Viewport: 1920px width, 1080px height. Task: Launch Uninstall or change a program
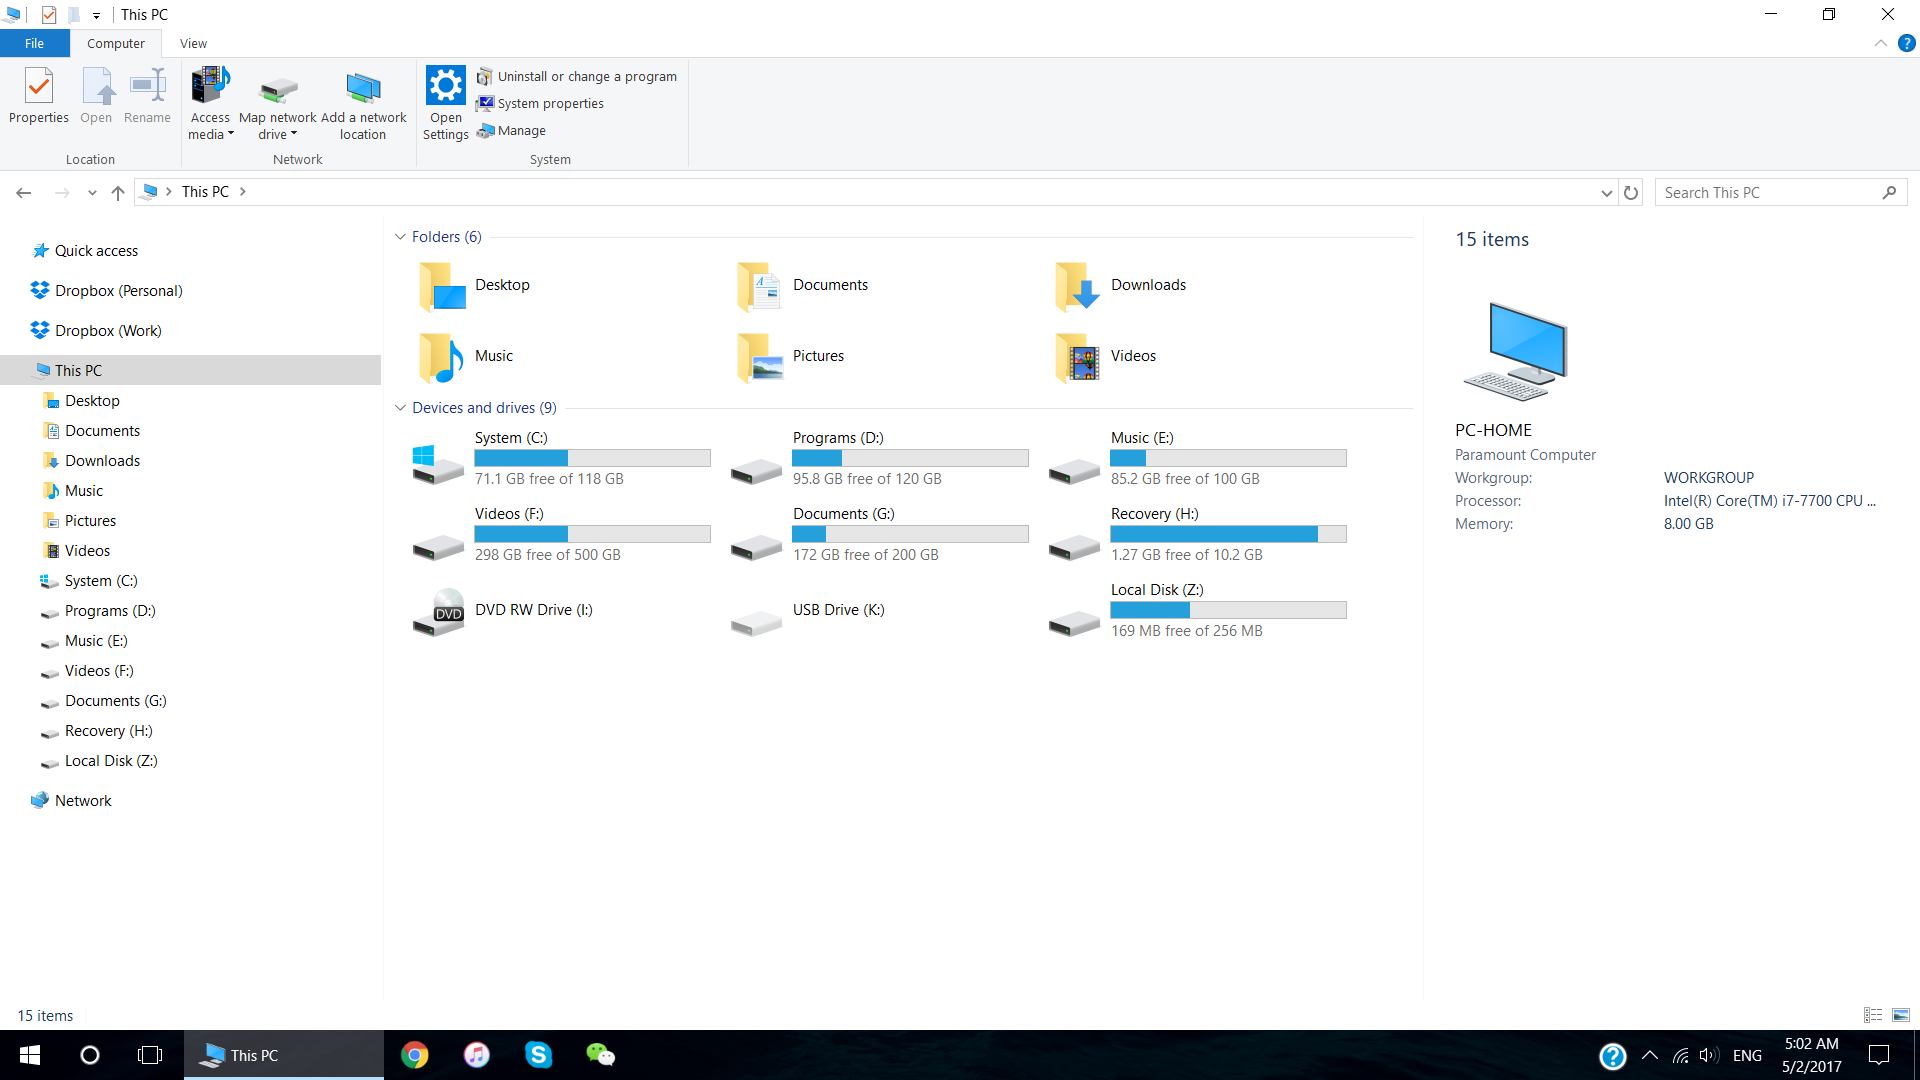(x=578, y=76)
